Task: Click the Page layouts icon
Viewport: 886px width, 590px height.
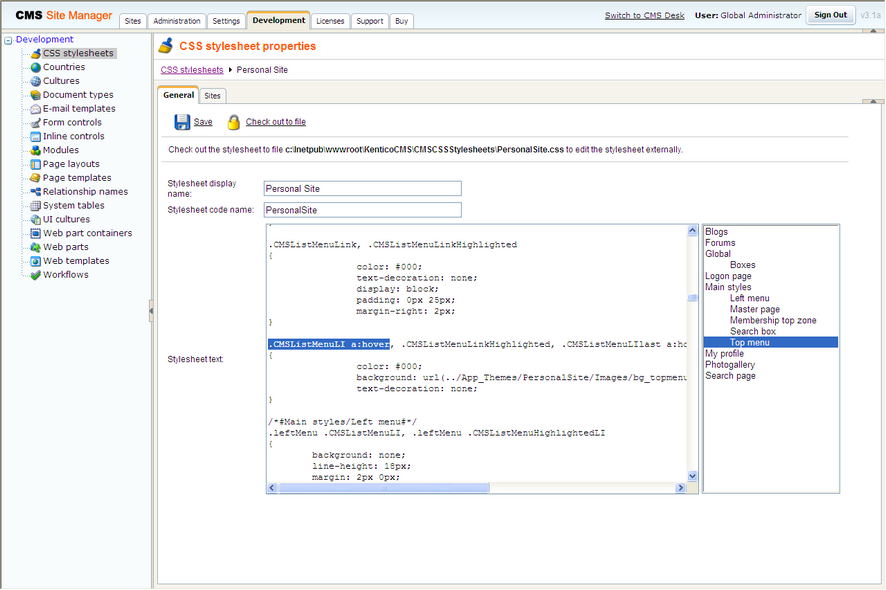Action: click(x=36, y=164)
